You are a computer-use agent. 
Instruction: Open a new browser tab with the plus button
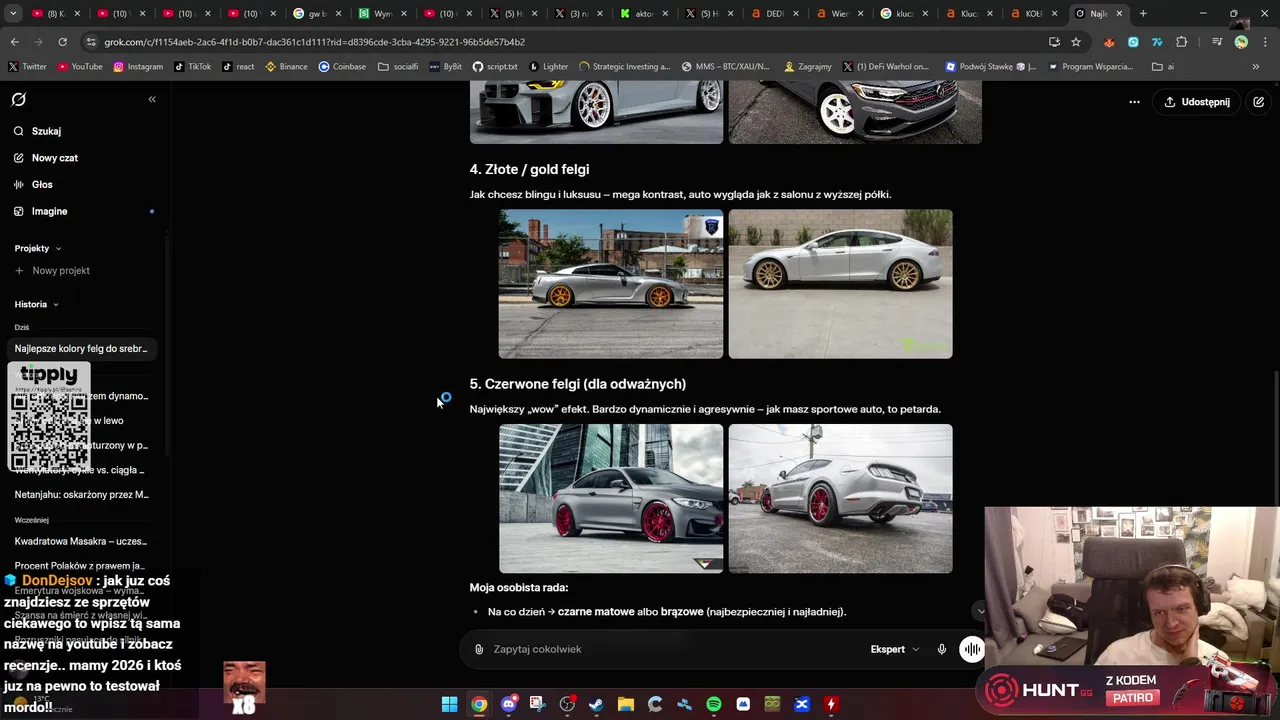1143,14
